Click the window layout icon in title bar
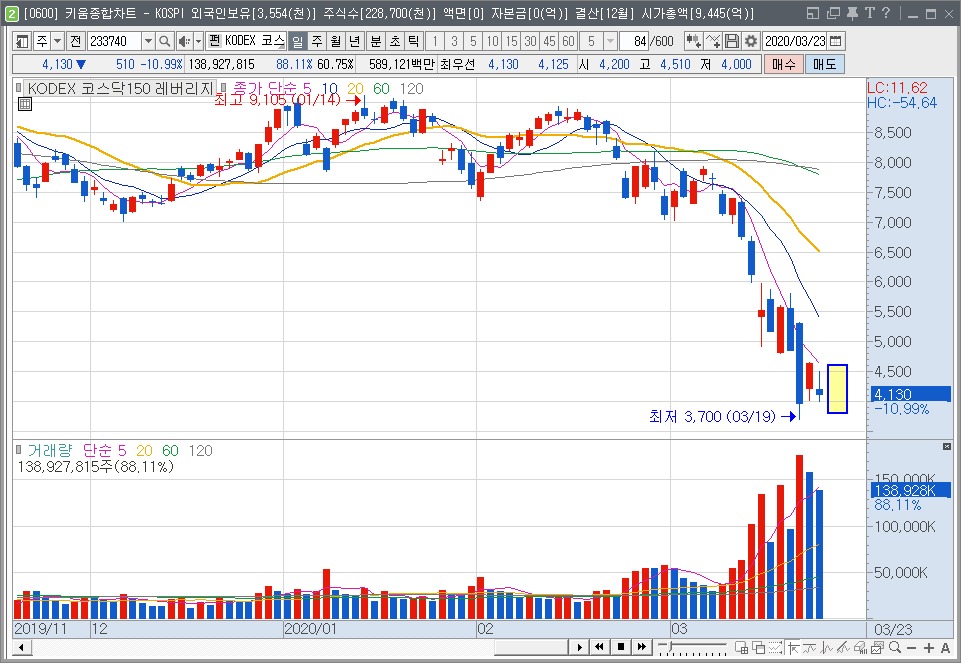Screen dimensions: 961x663 point(813,13)
